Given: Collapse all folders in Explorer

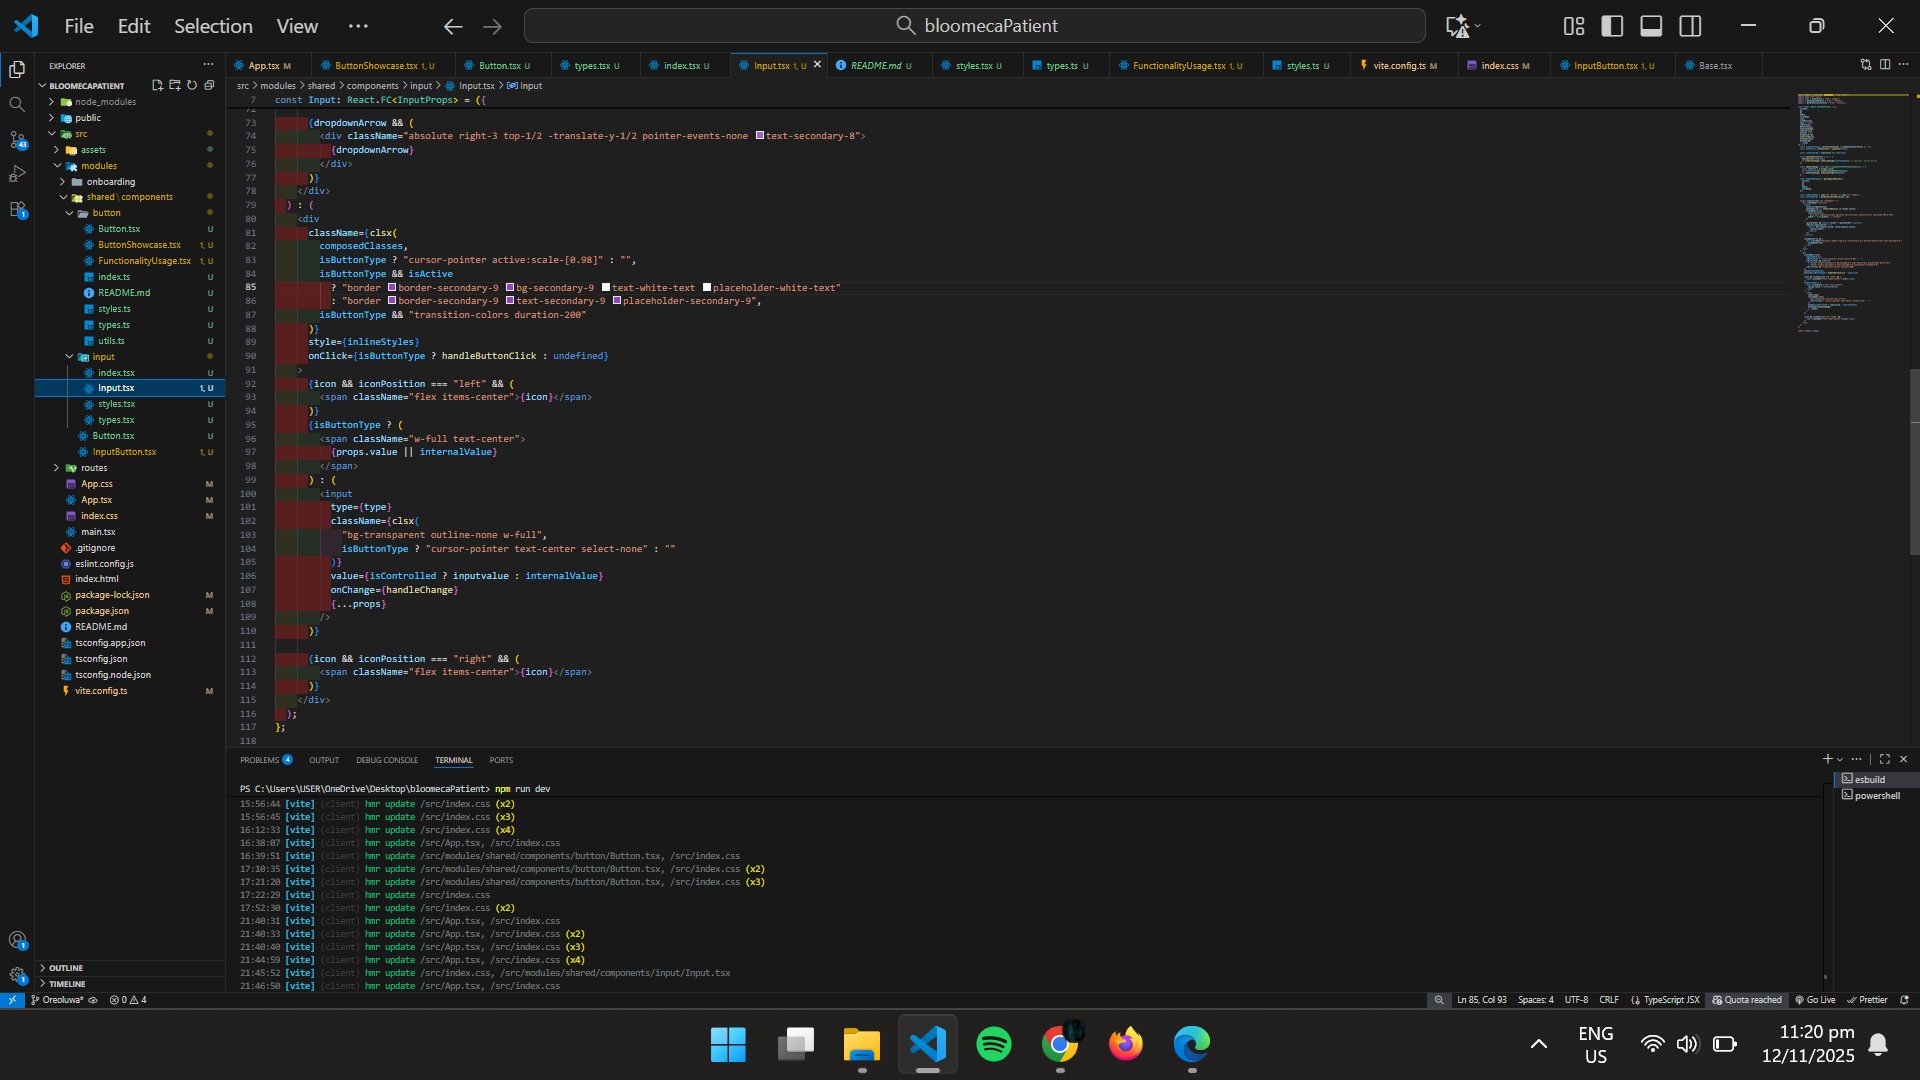Looking at the screenshot, I should pos(209,86).
